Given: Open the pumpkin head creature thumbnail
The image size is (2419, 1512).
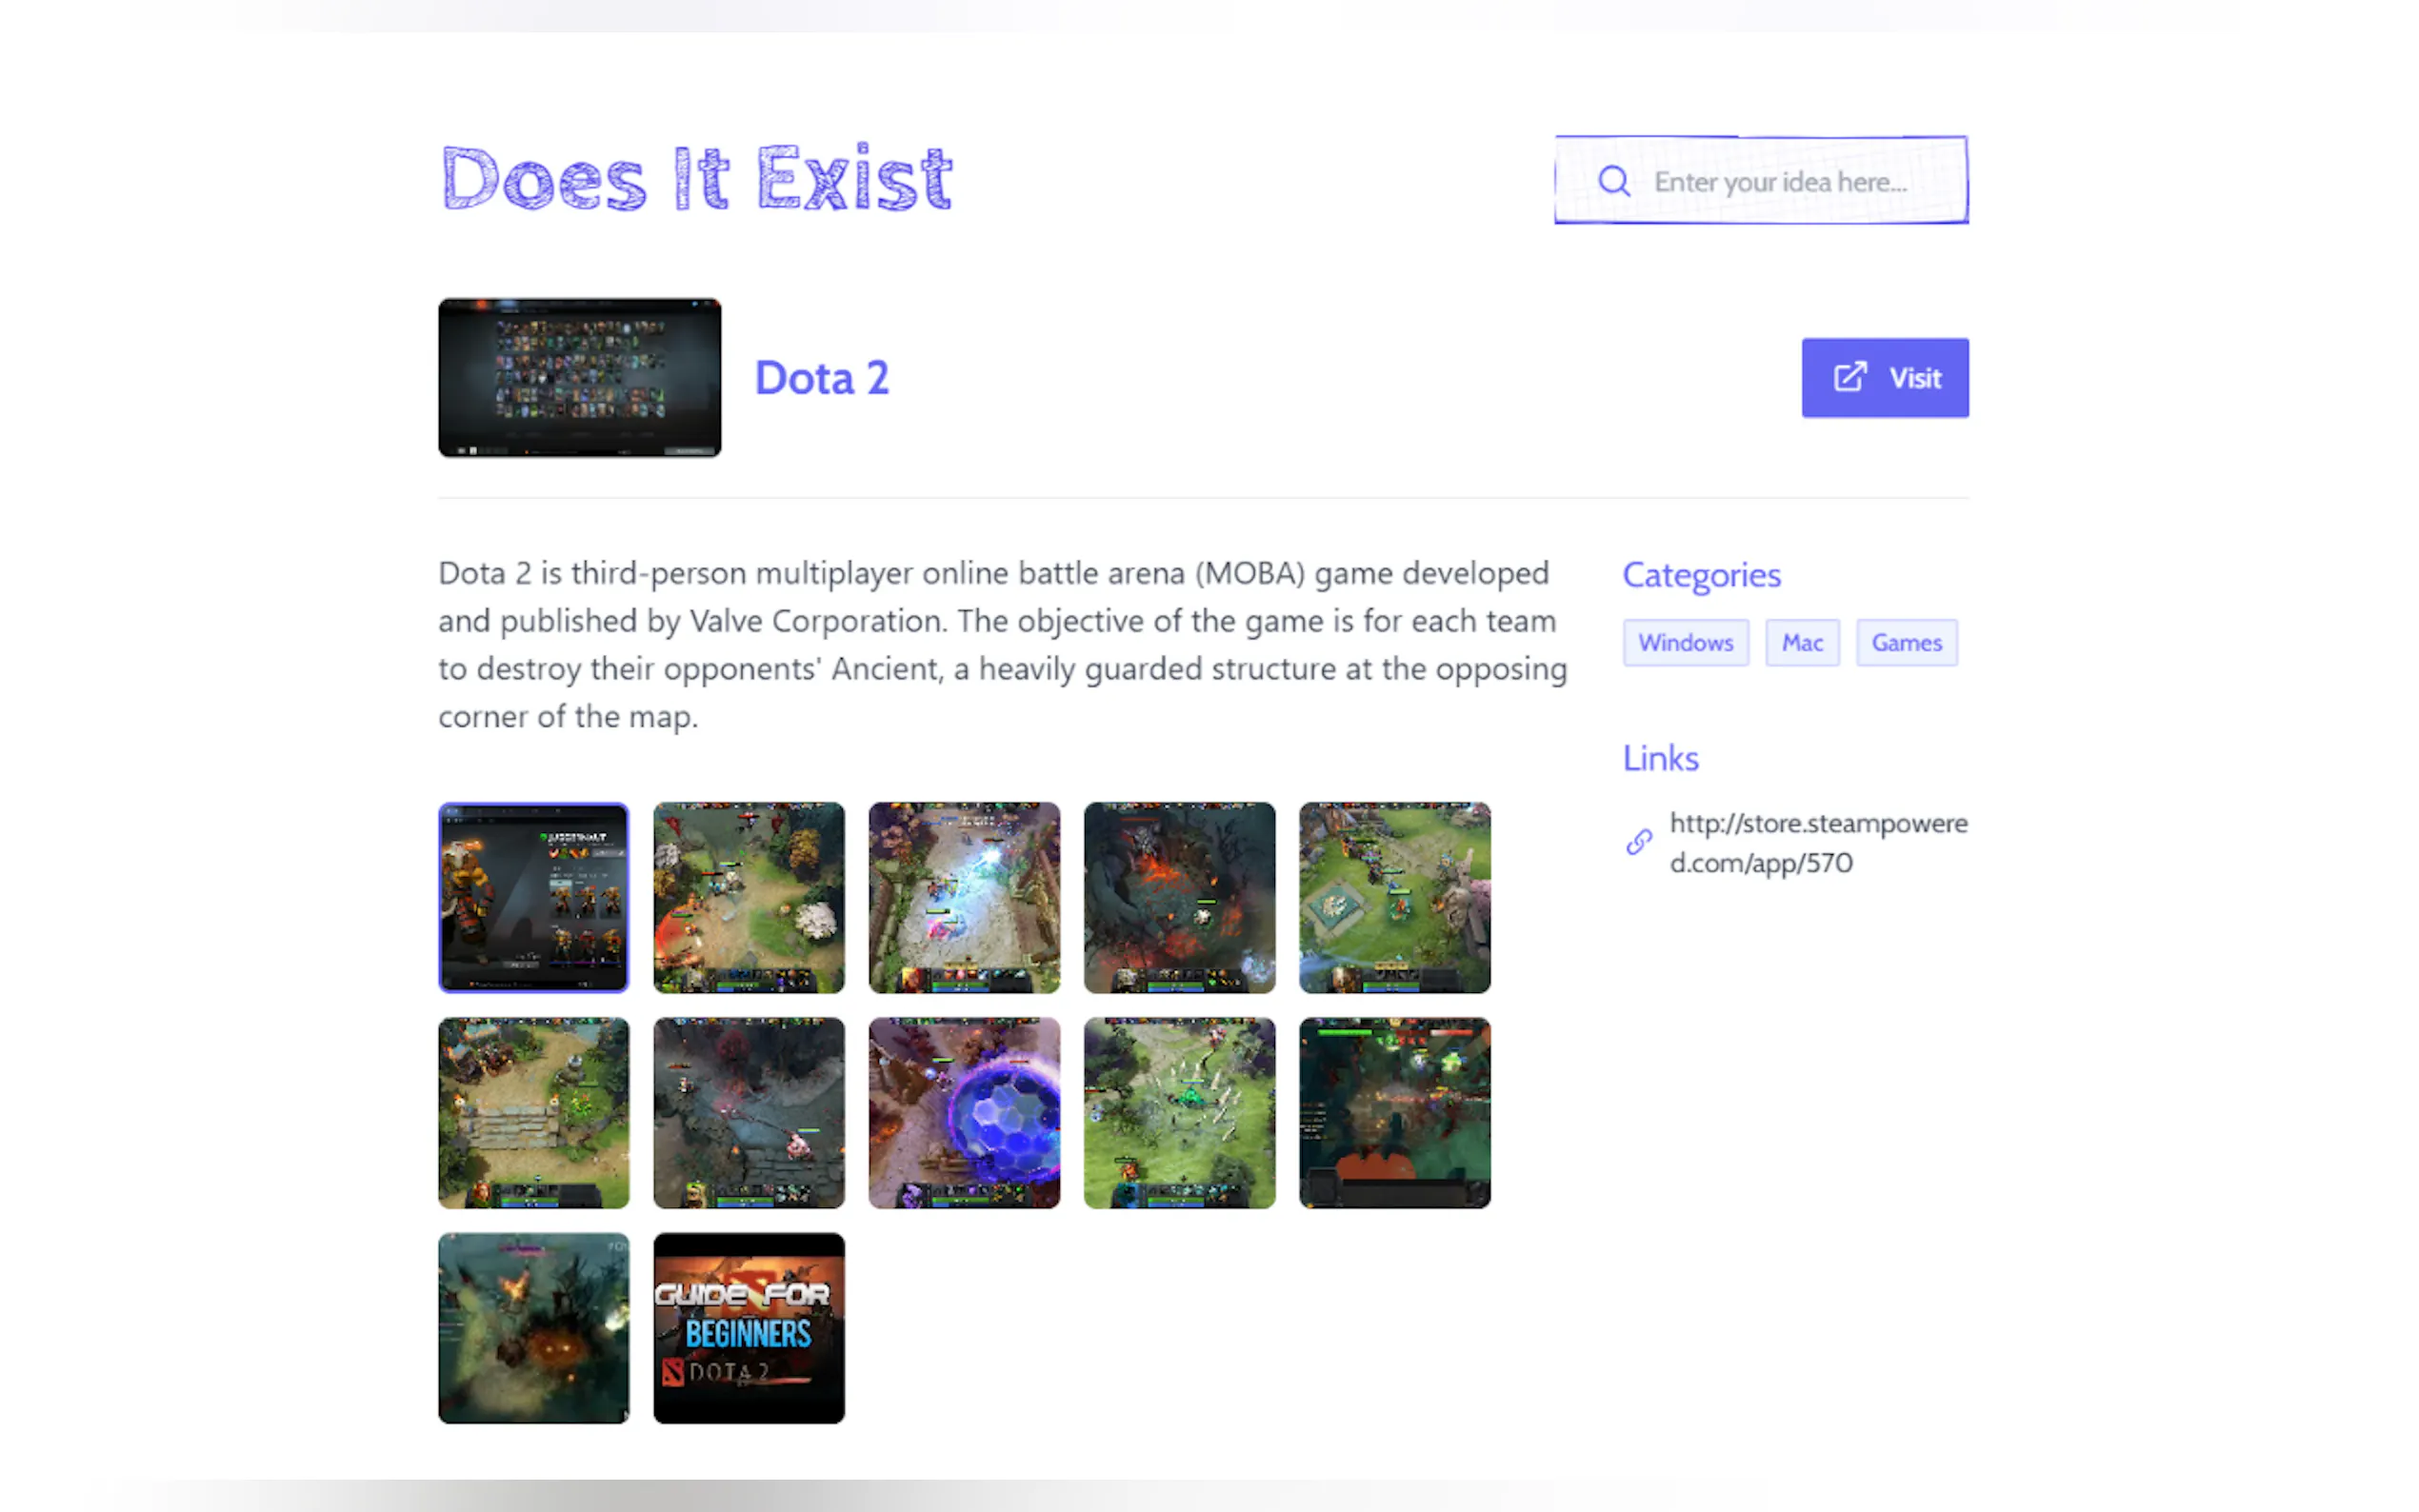Looking at the screenshot, I should [534, 1328].
